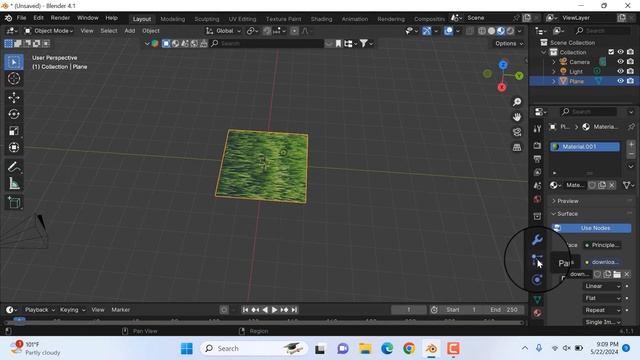This screenshot has width=640, height=360.
Task: Expand the Light item in outliner
Action: 554,71
